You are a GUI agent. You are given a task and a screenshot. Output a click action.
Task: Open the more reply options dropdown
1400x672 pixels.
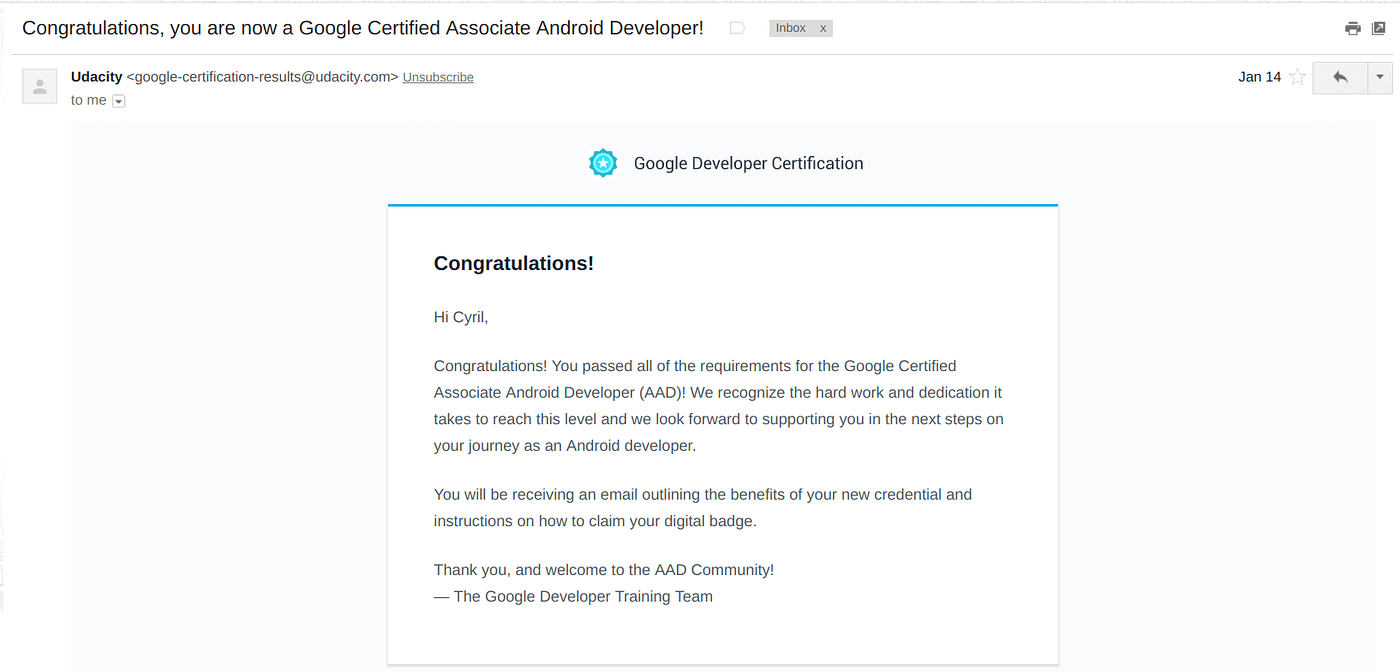coord(1380,77)
